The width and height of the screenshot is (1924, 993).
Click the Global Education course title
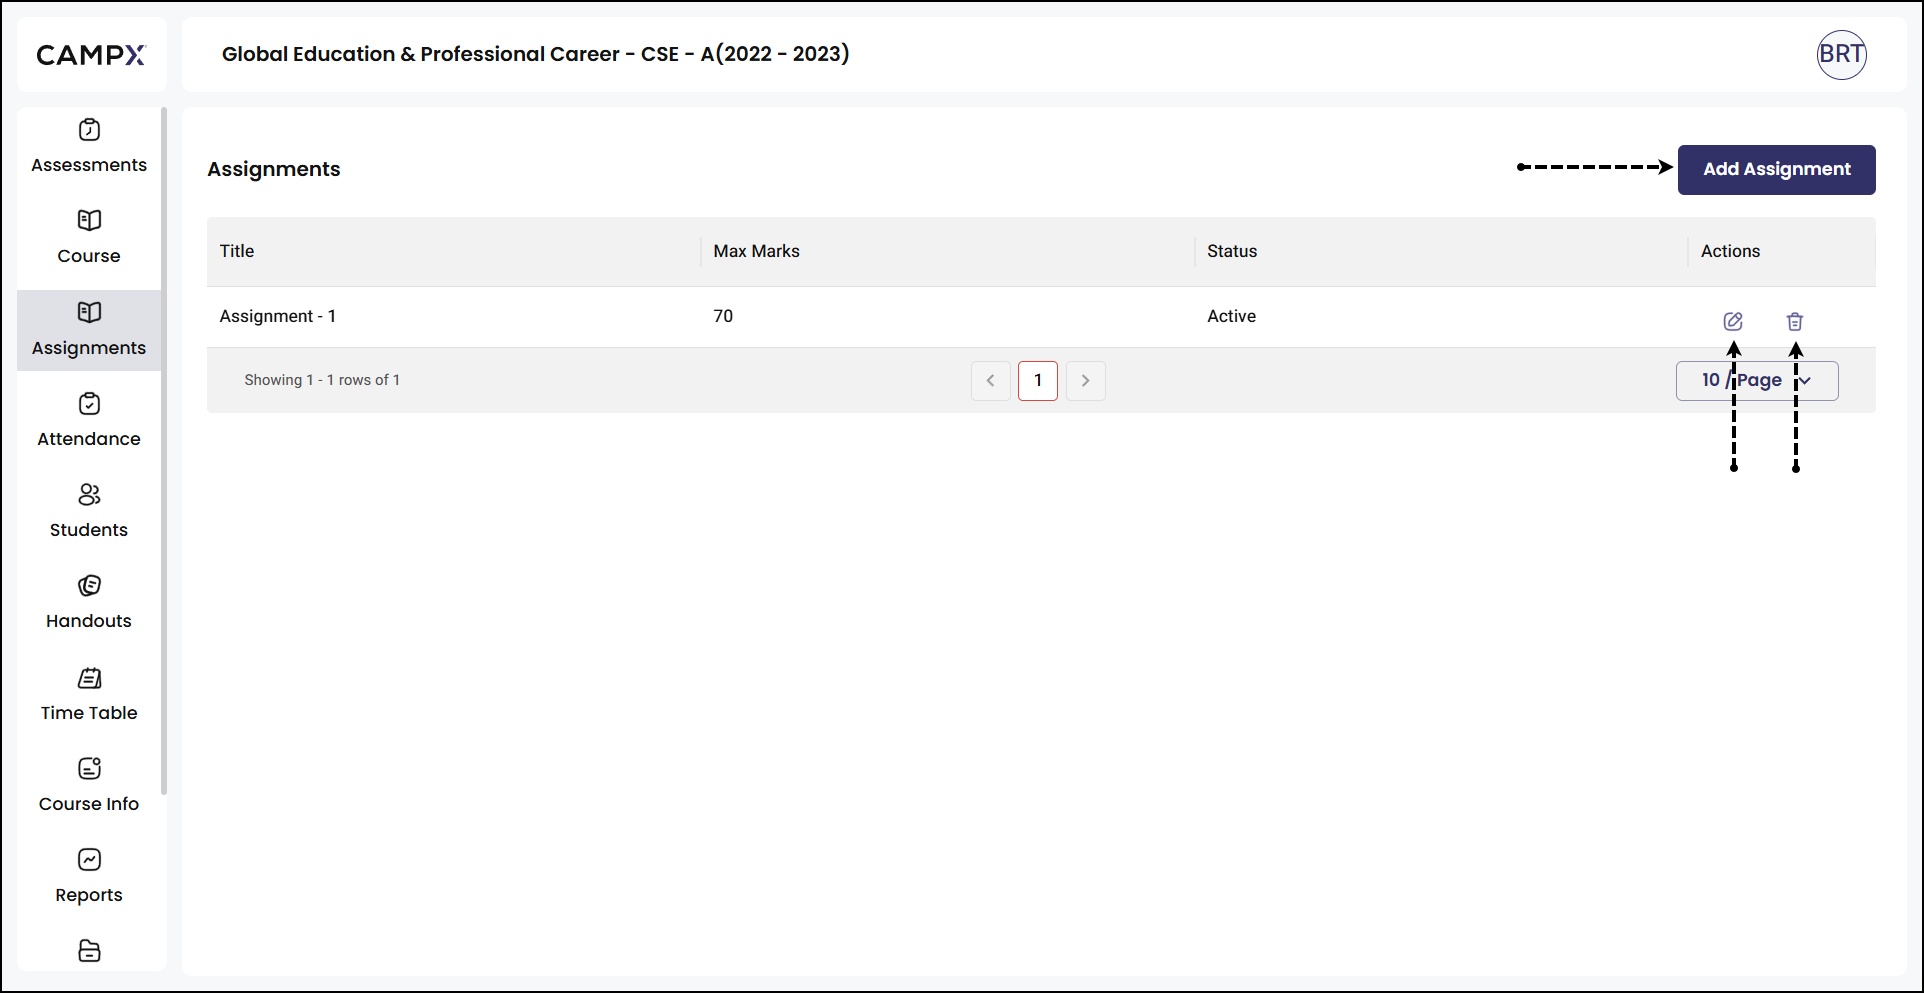click(x=536, y=54)
